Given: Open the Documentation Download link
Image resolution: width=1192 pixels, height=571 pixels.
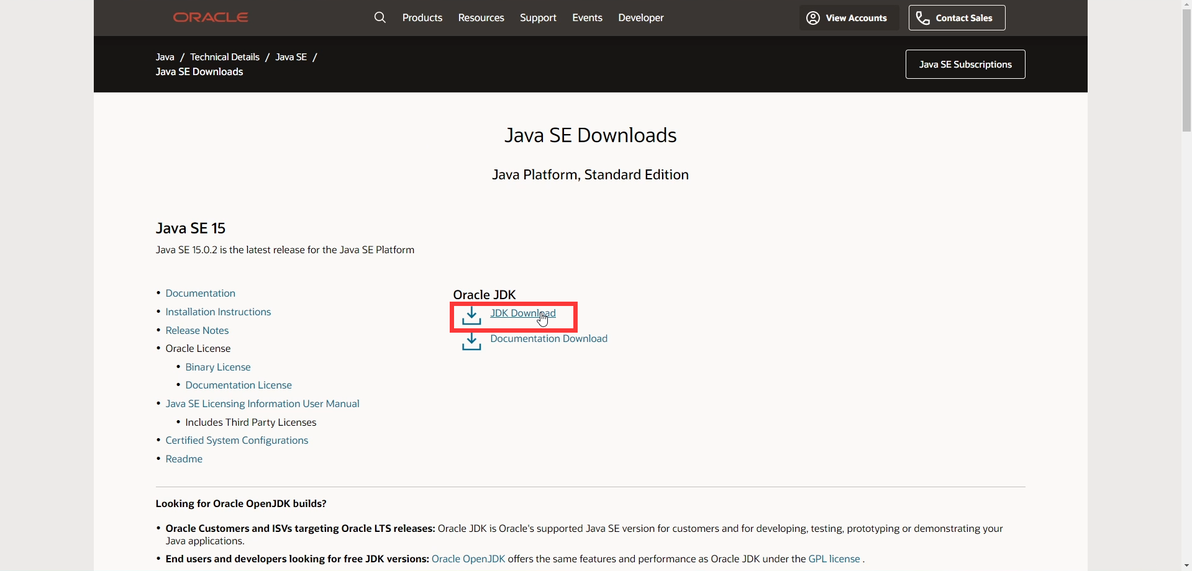Looking at the screenshot, I should (549, 339).
